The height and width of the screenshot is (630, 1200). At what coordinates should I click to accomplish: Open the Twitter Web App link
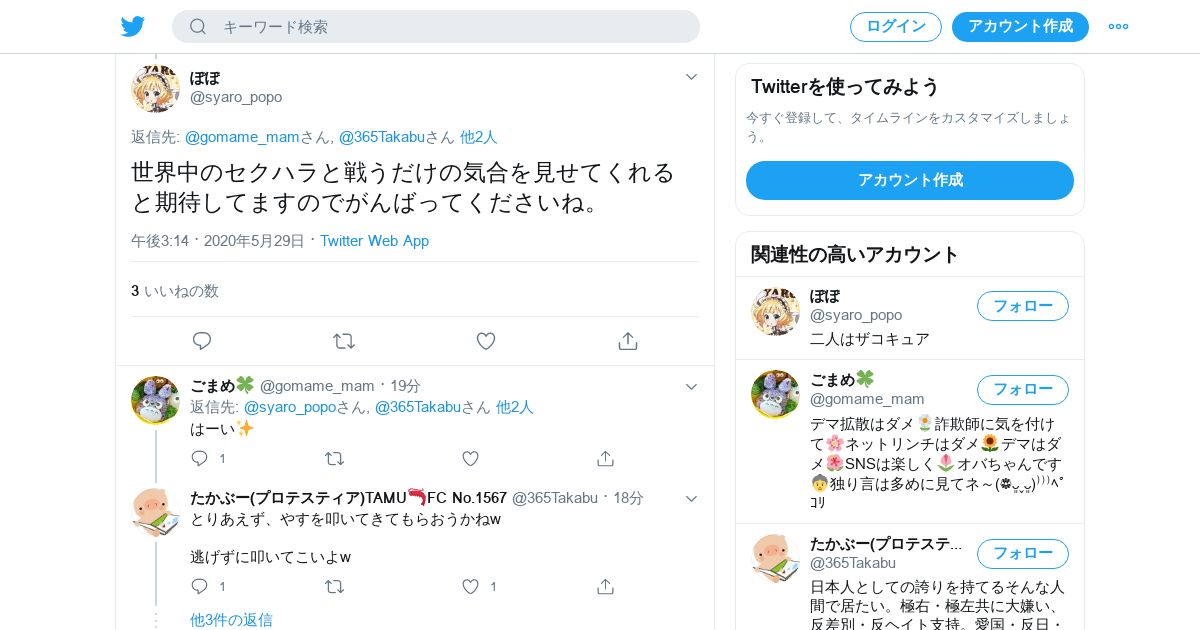tap(374, 241)
